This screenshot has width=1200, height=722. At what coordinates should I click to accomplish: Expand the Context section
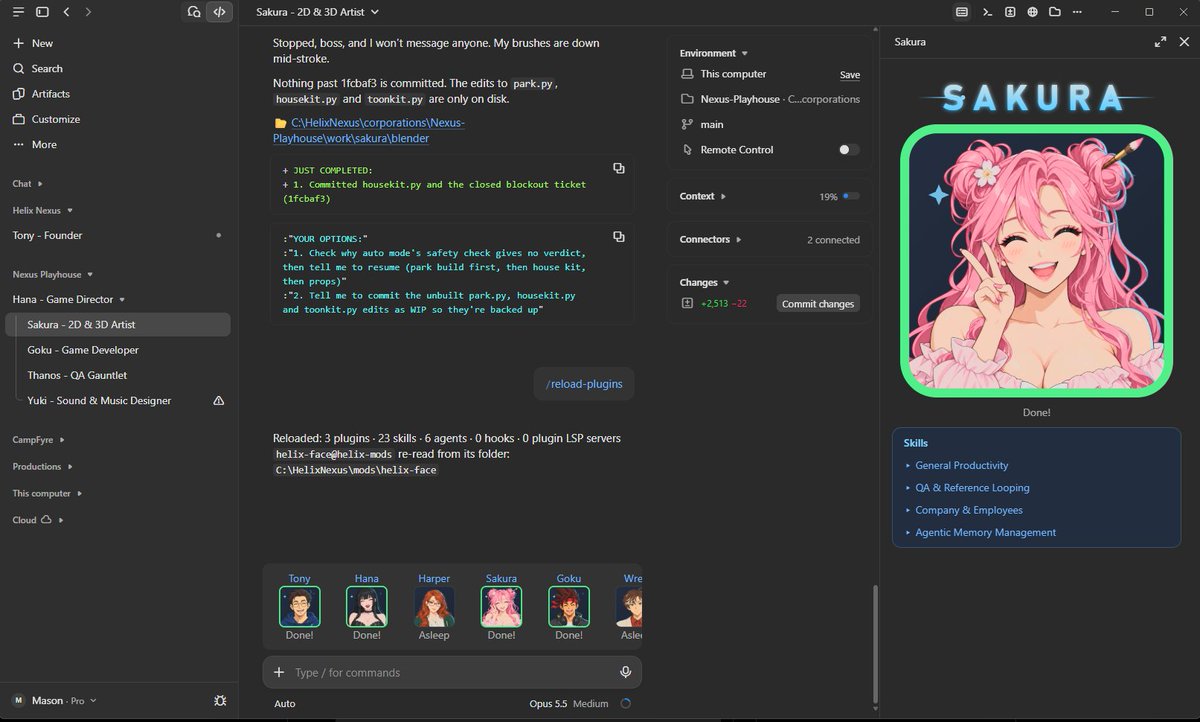(702, 196)
